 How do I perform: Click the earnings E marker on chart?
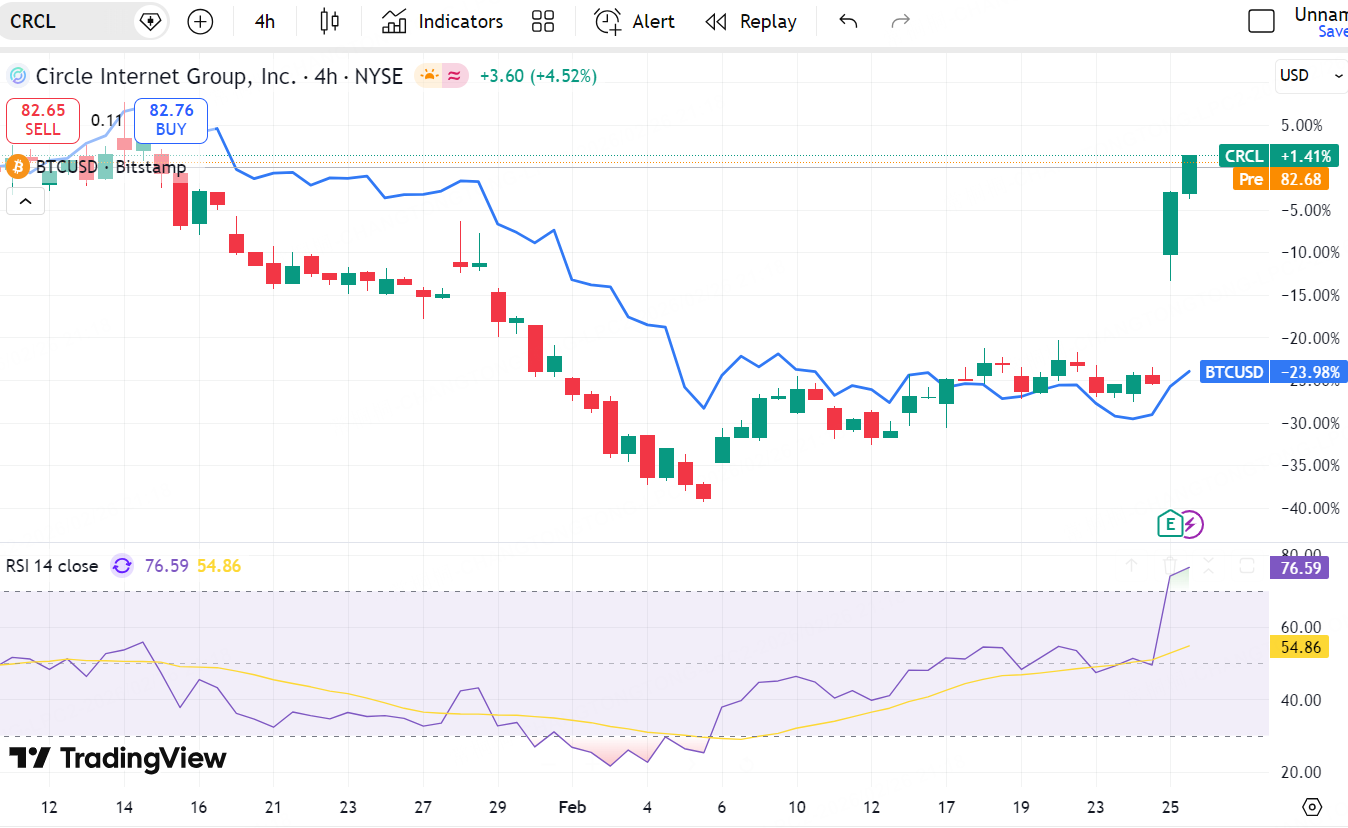pos(1169,523)
